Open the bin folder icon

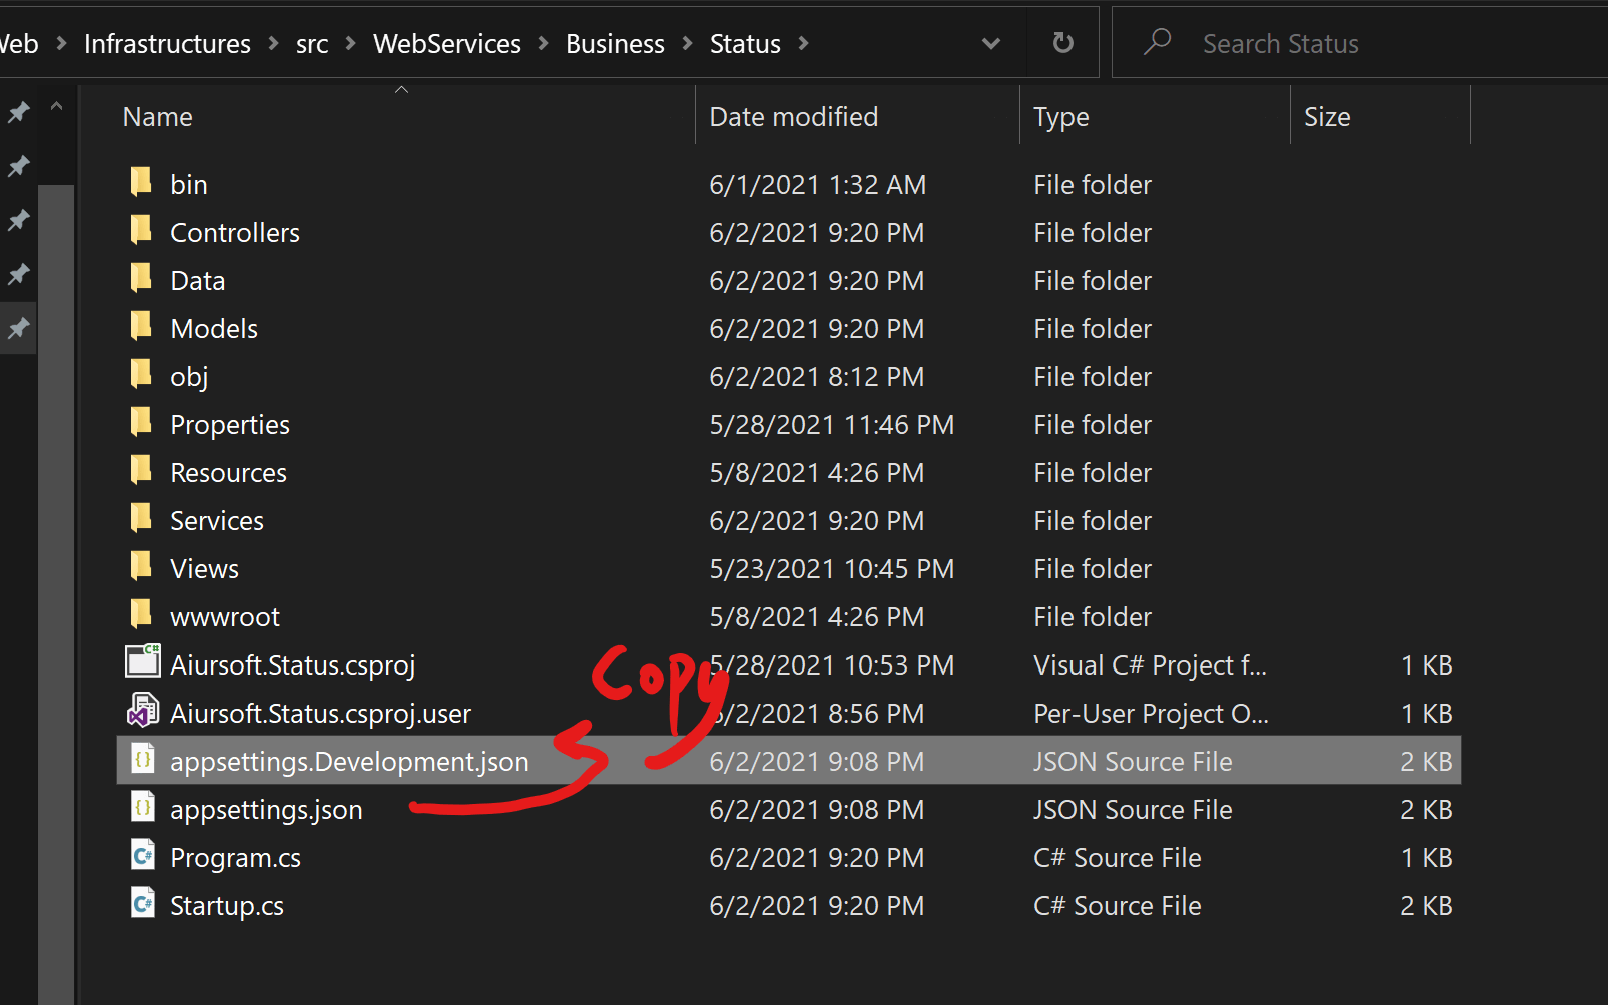[140, 183]
